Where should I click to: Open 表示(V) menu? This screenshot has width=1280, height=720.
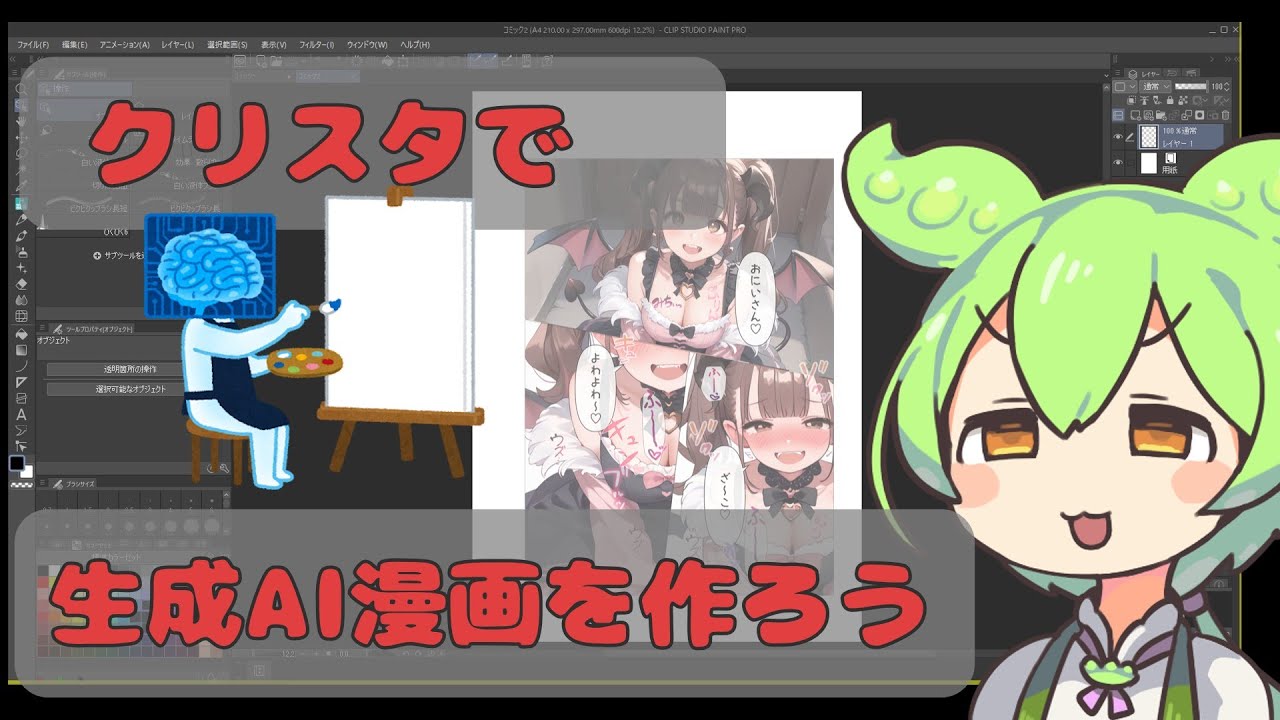[274, 45]
